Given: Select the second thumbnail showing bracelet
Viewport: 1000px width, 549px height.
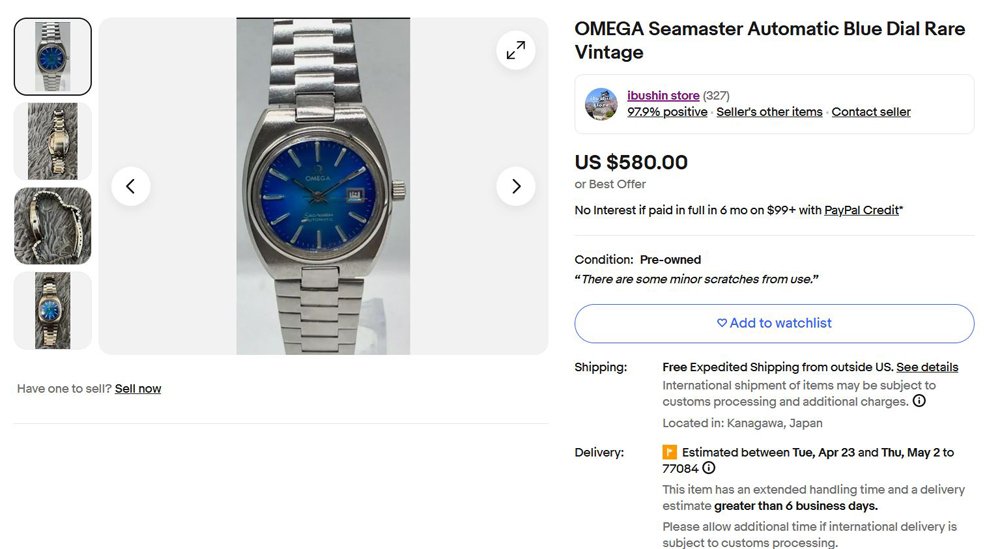Looking at the screenshot, I should (53, 141).
